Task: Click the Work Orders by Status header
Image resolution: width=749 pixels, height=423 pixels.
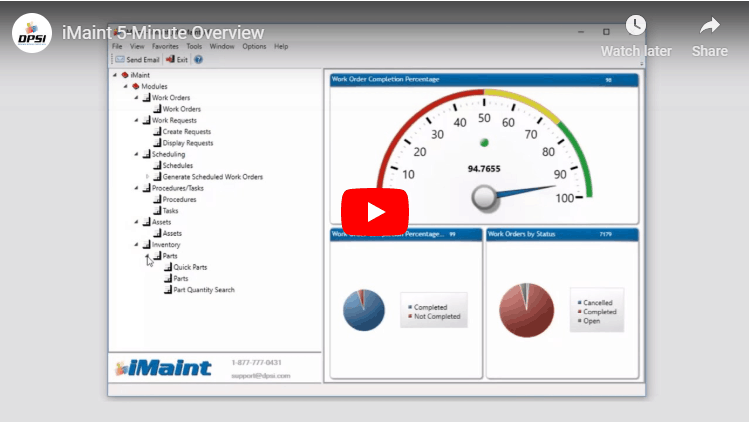Action: pyautogui.click(x=562, y=234)
